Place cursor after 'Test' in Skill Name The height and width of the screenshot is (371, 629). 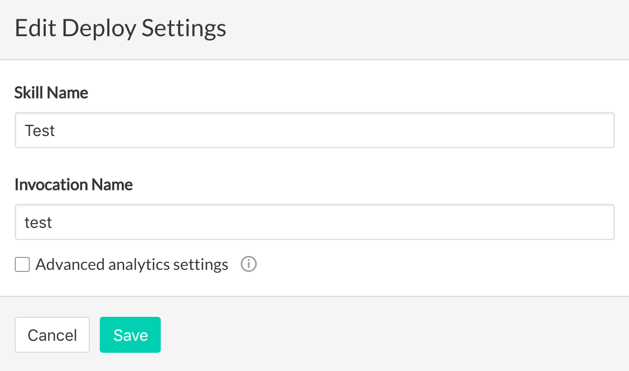(x=56, y=131)
